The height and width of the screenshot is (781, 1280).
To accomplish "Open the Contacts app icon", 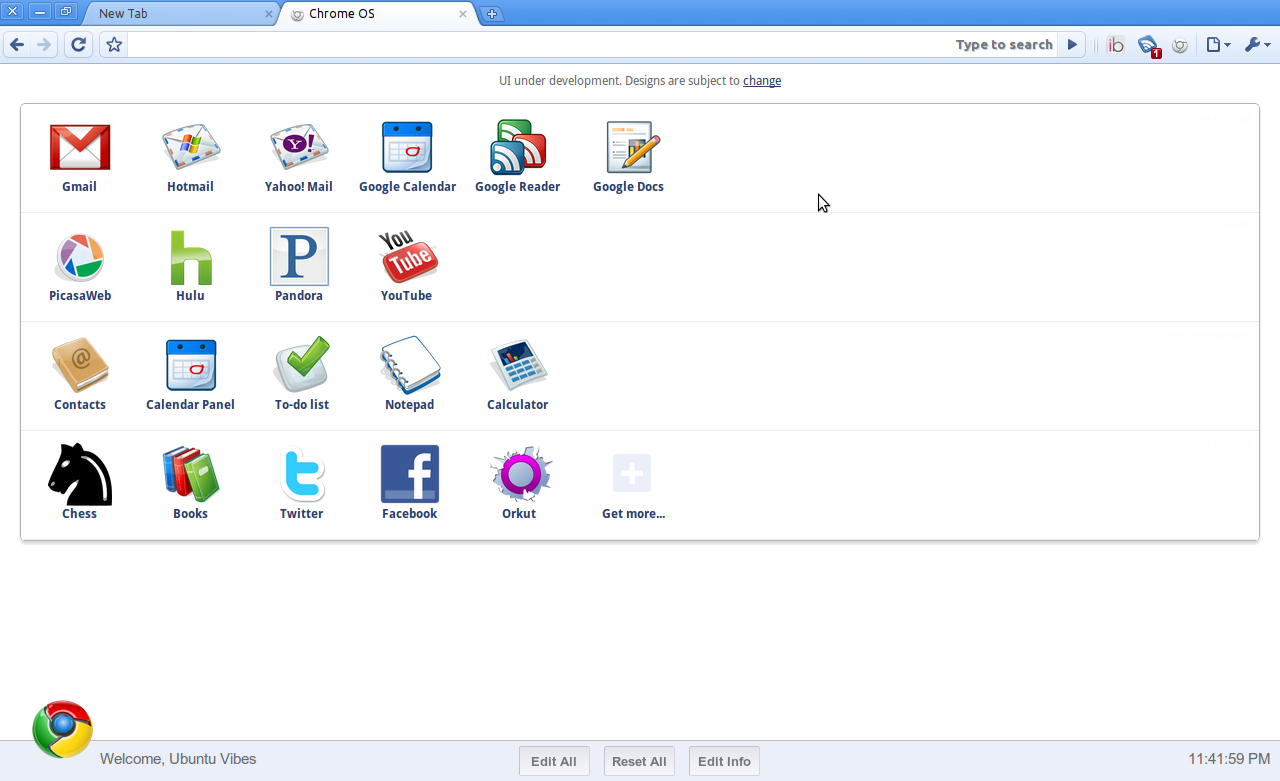I will click(x=80, y=365).
